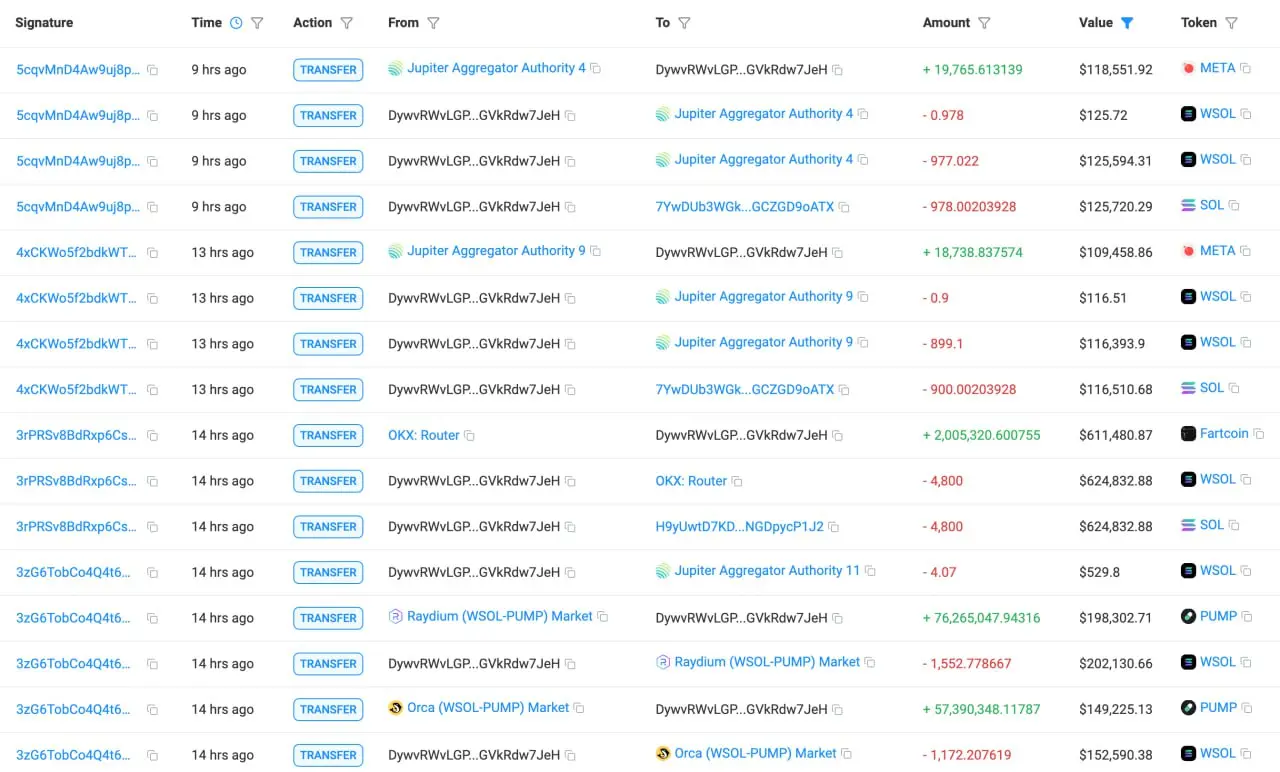Screen dimensions: 1280x772
Task: Select sender DywvRWvLGP...GVkRdw7JeH in the $125.72 row
Action: pyautogui.click(x=474, y=116)
